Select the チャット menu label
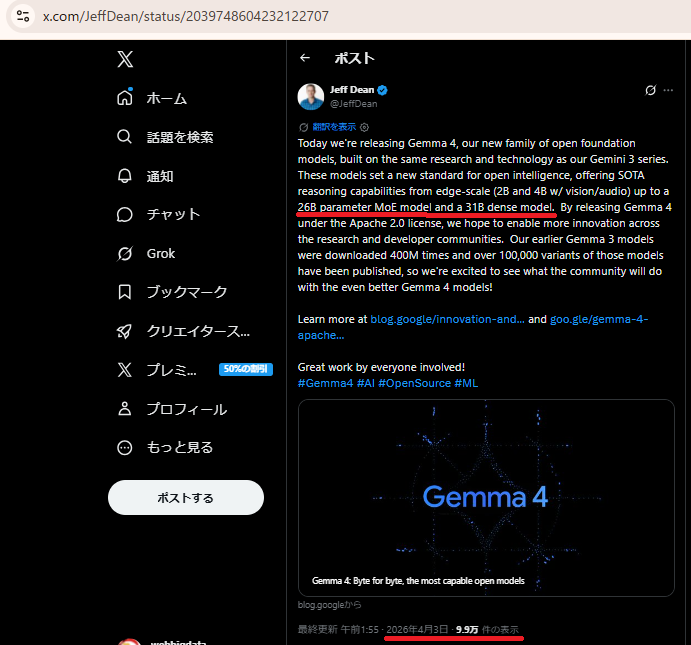Image resolution: width=691 pixels, height=645 pixels. pos(173,215)
